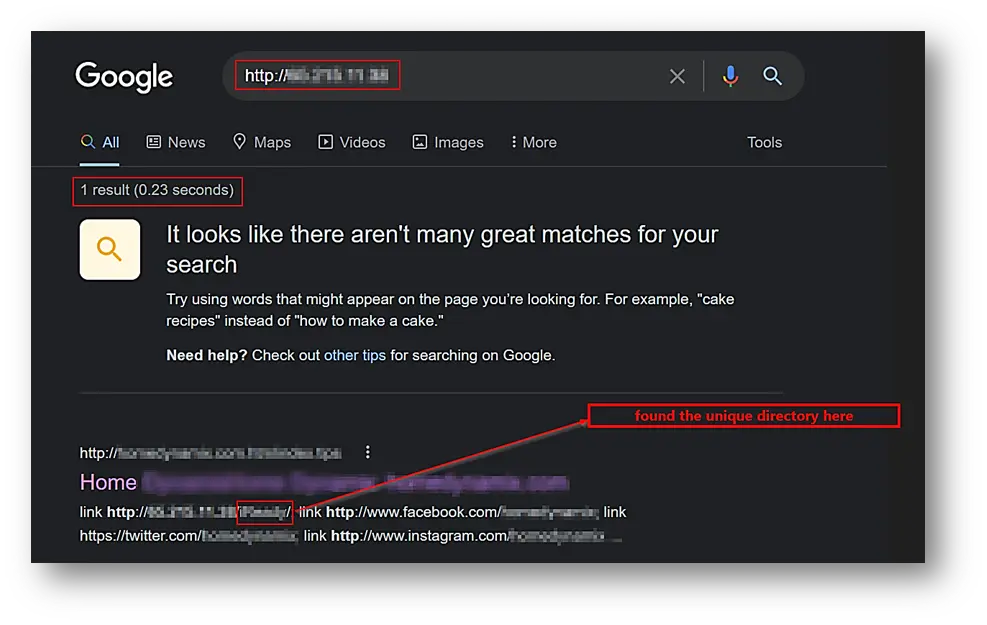This screenshot has width=987, height=625.
Task: Click the 'found the unique directory here' annotation
Action: (743, 416)
